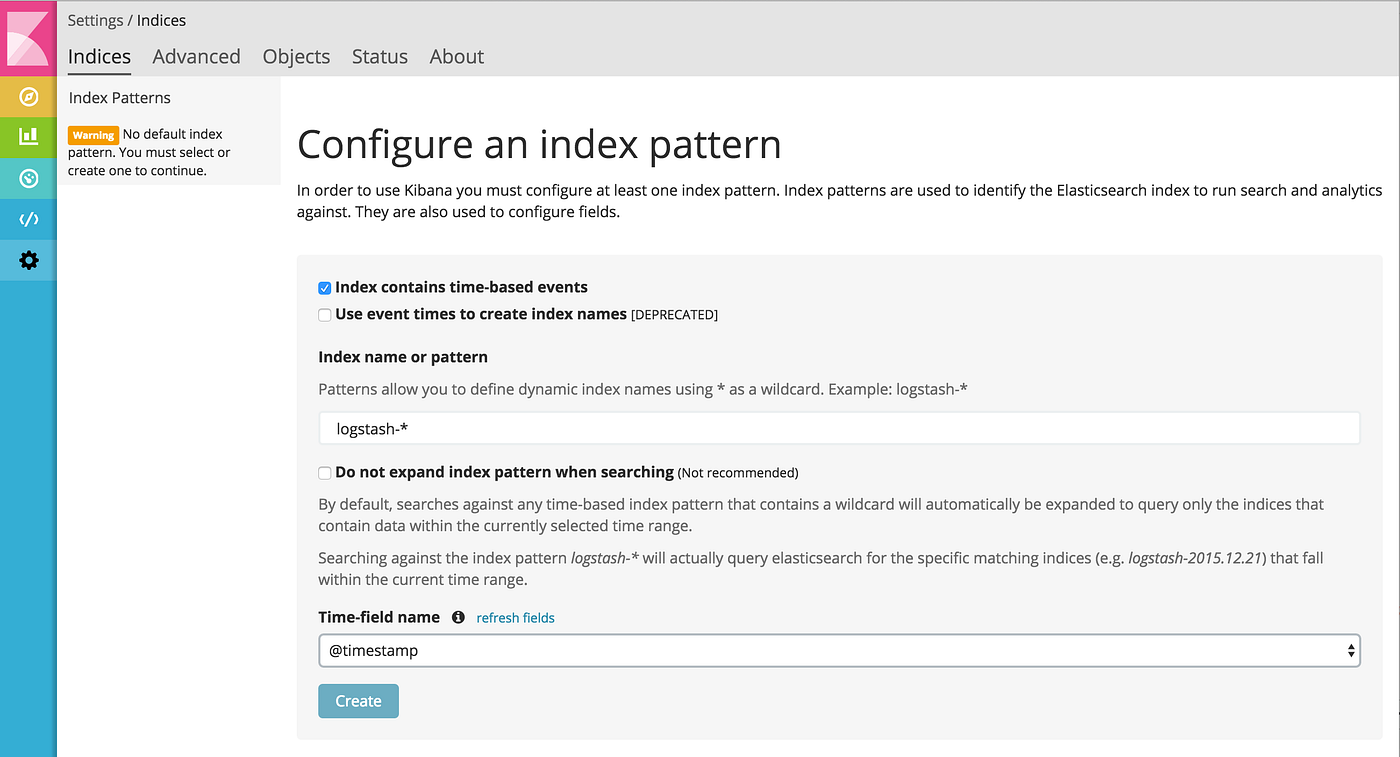Click the refresh fields link
The image size is (1400, 757).
(x=515, y=618)
